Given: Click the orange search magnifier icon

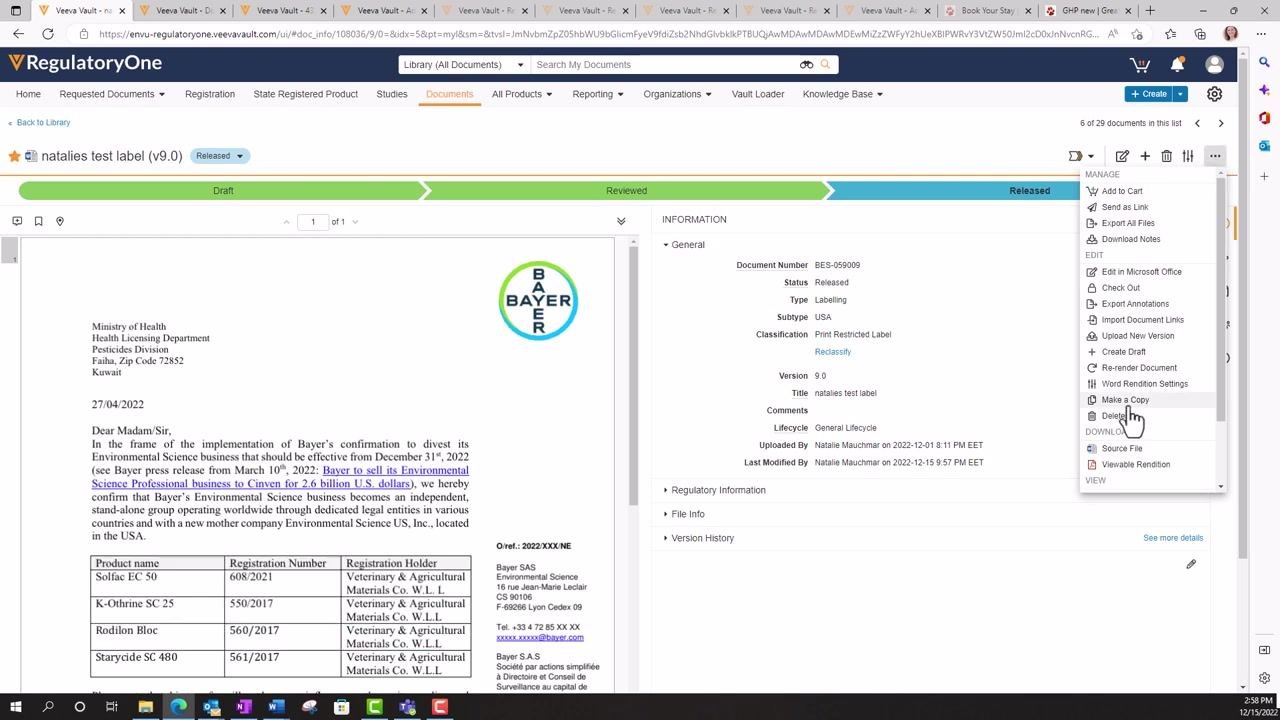Looking at the screenshot, I should (826, 65).
